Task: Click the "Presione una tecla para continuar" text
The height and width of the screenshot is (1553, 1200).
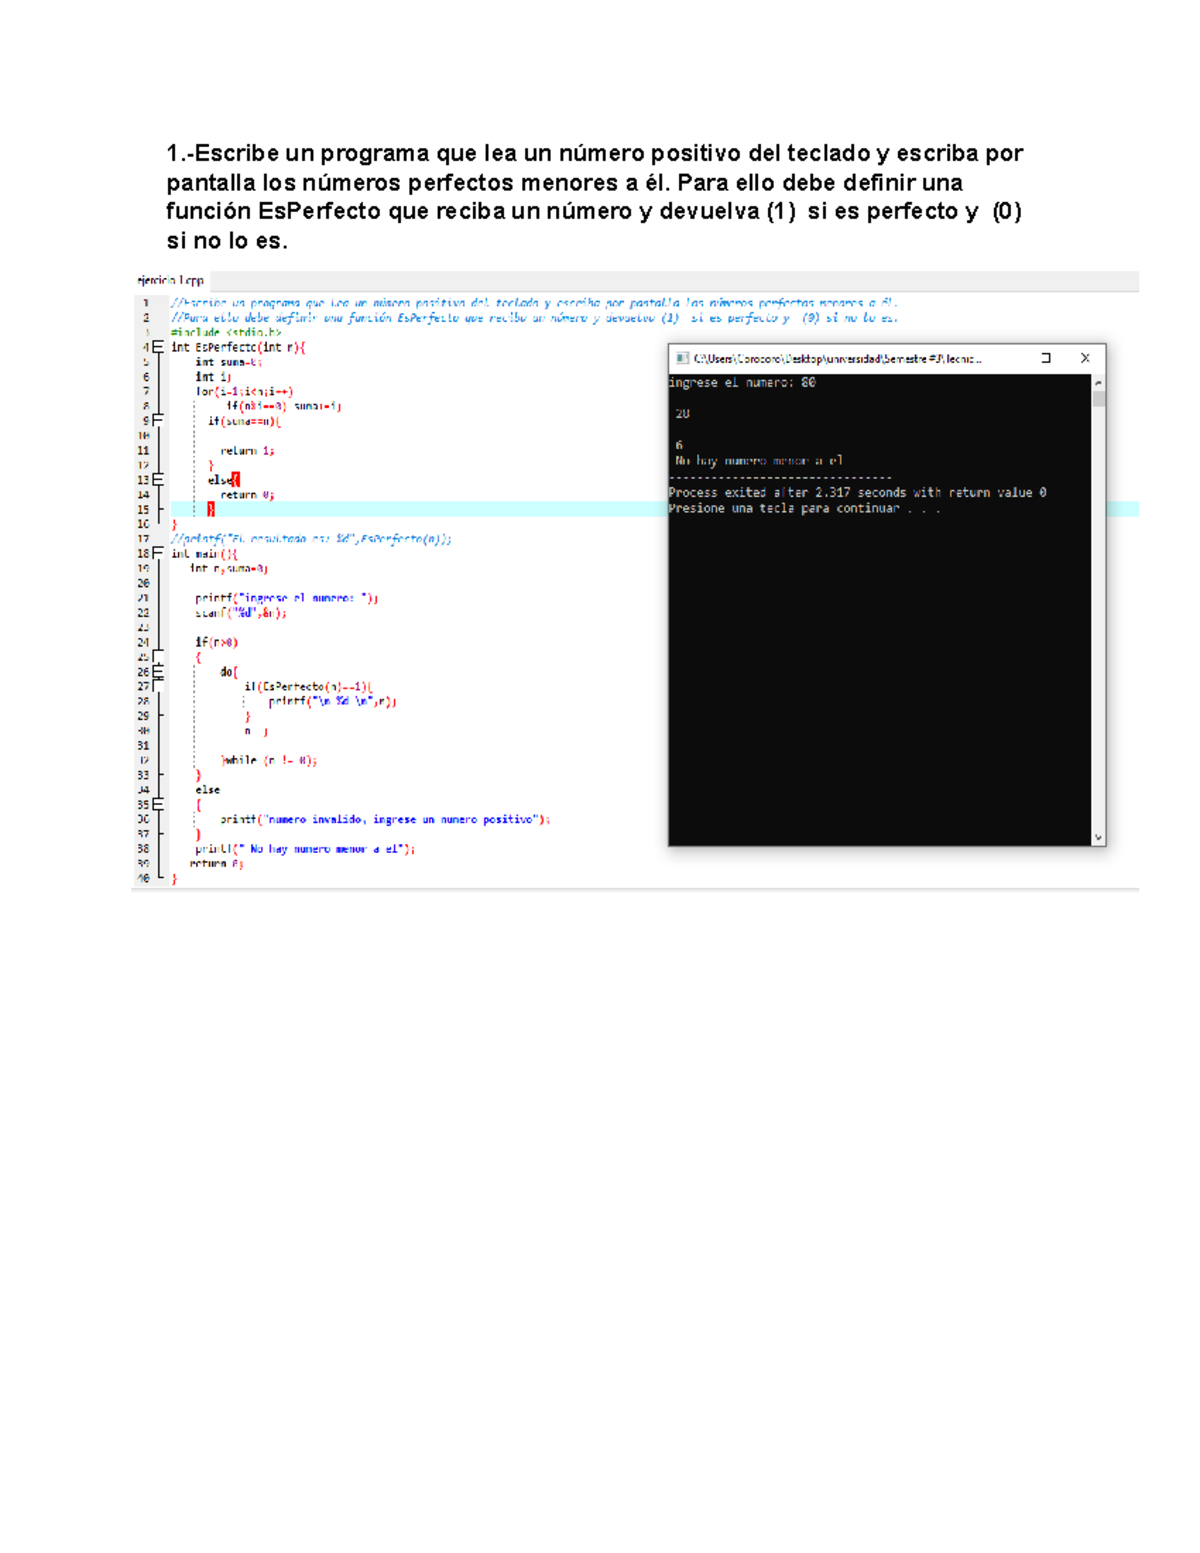Action: click(804, 508)
